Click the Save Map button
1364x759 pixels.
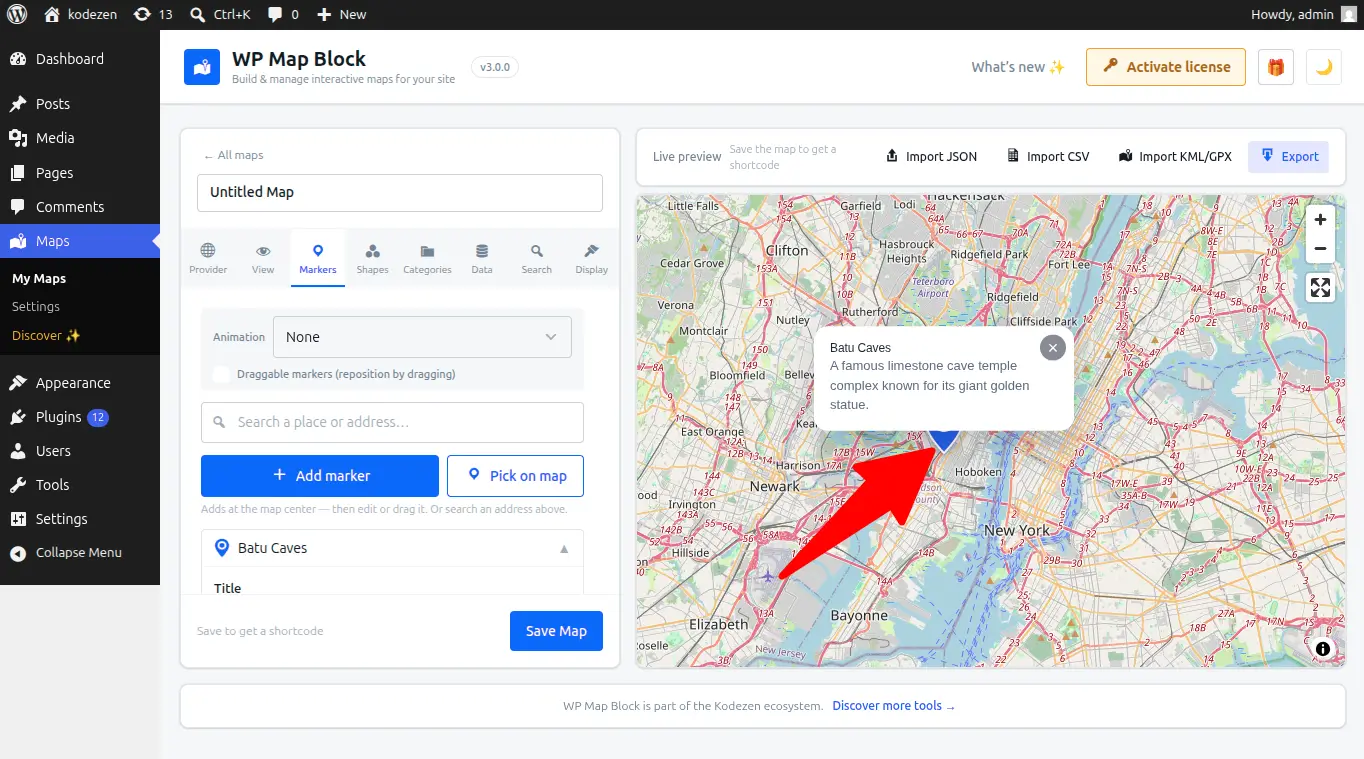(556, 631)
